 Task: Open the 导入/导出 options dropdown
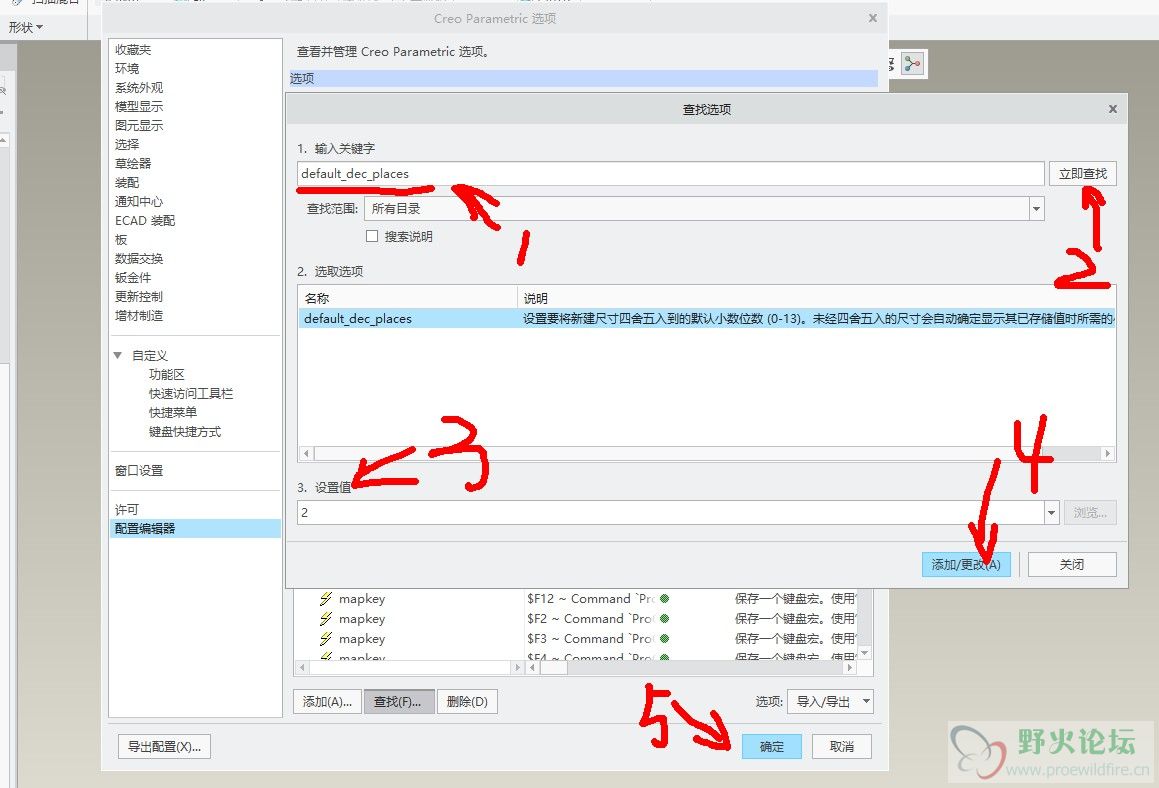831,701
